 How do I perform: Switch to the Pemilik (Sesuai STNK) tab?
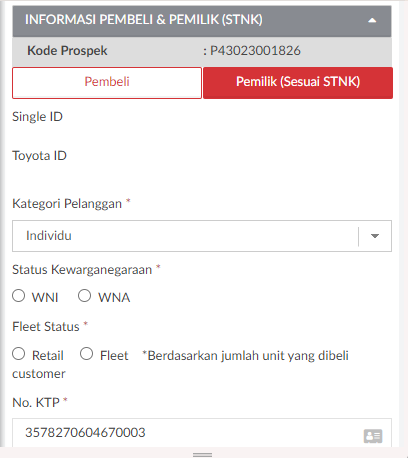(298, 82)
